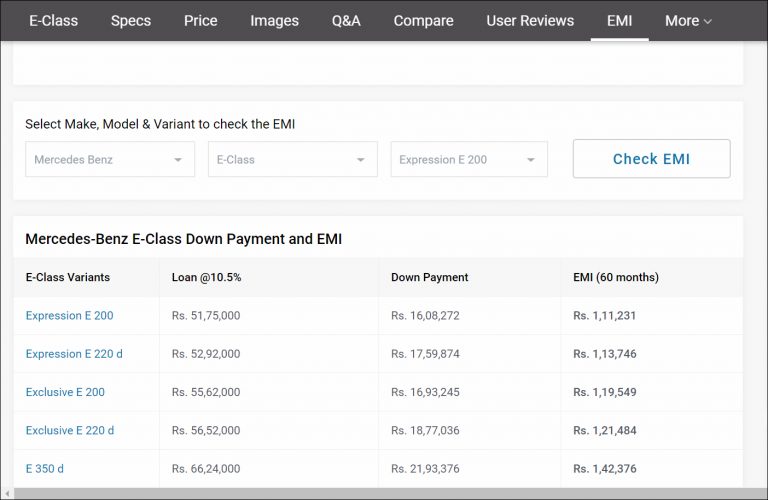Select the Compare tab
Screen dimensions: 768x500
click(424, 21)
